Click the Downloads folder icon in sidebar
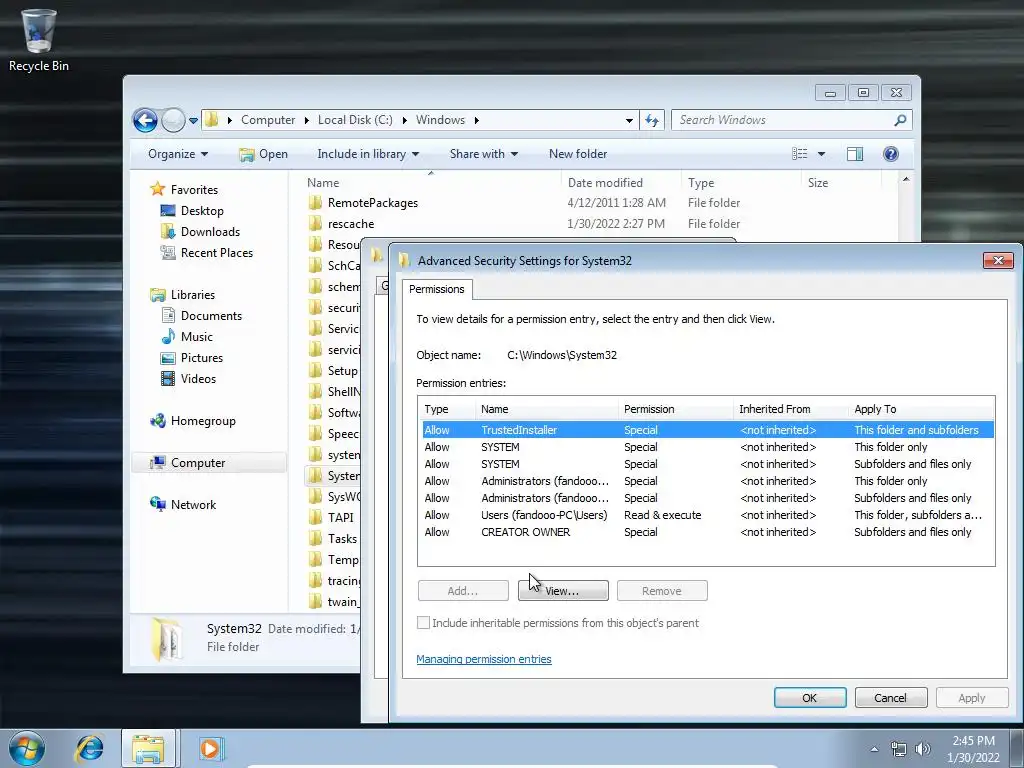Viewport: 1024px width, 768px height. pyautogui.click(x=168, y=232)
